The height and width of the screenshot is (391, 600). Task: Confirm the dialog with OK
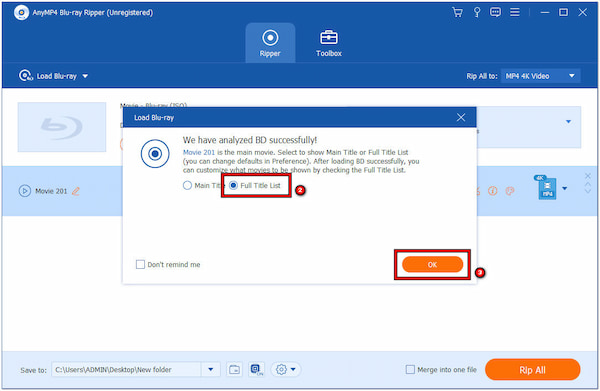click(x=432, y=264)
